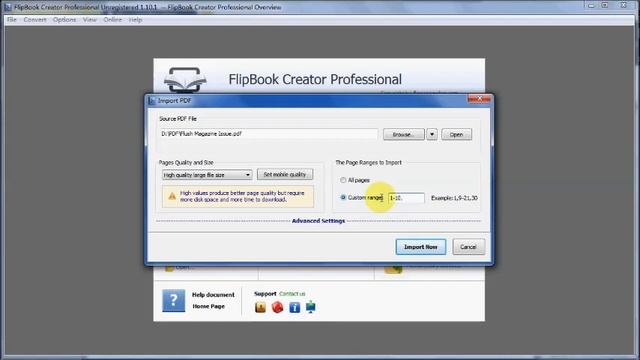Click Import Now button

tap(421, 247)
